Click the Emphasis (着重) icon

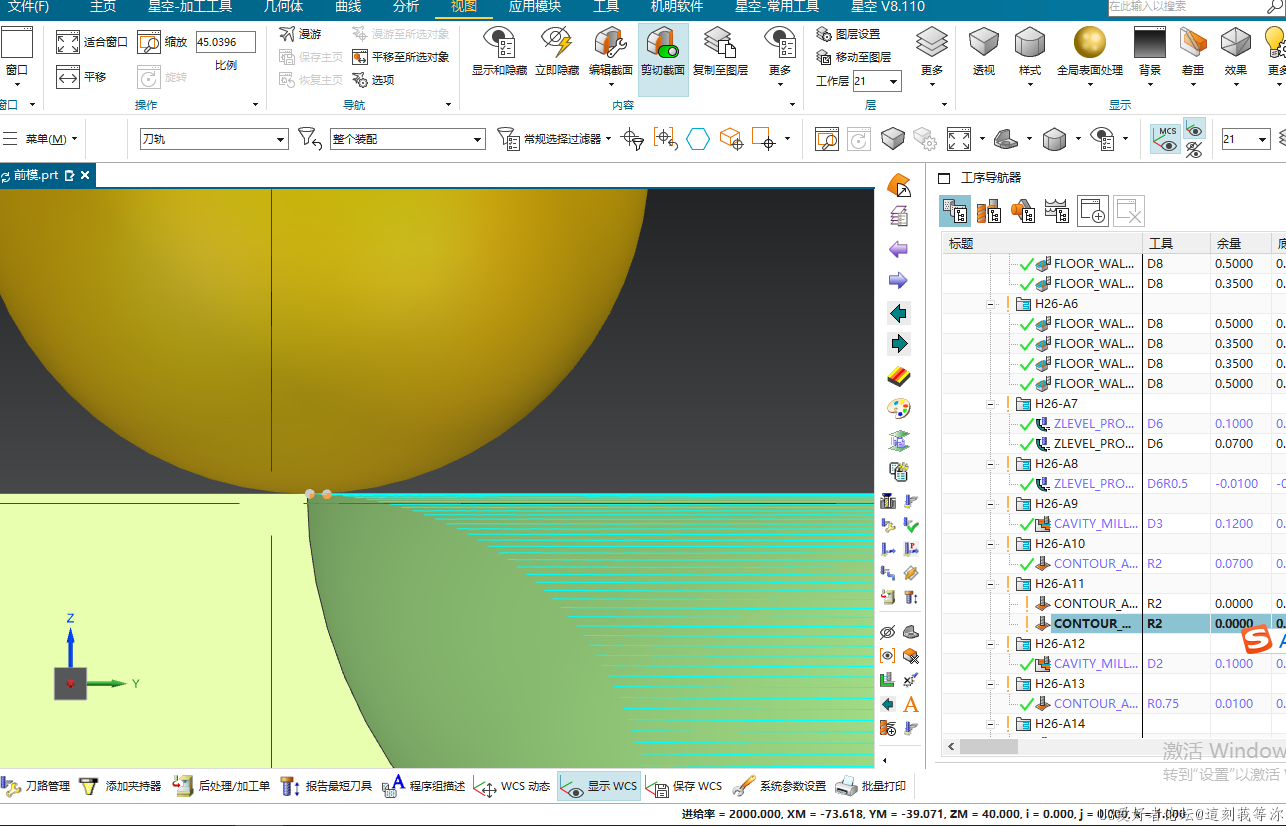coord(1193,43)
